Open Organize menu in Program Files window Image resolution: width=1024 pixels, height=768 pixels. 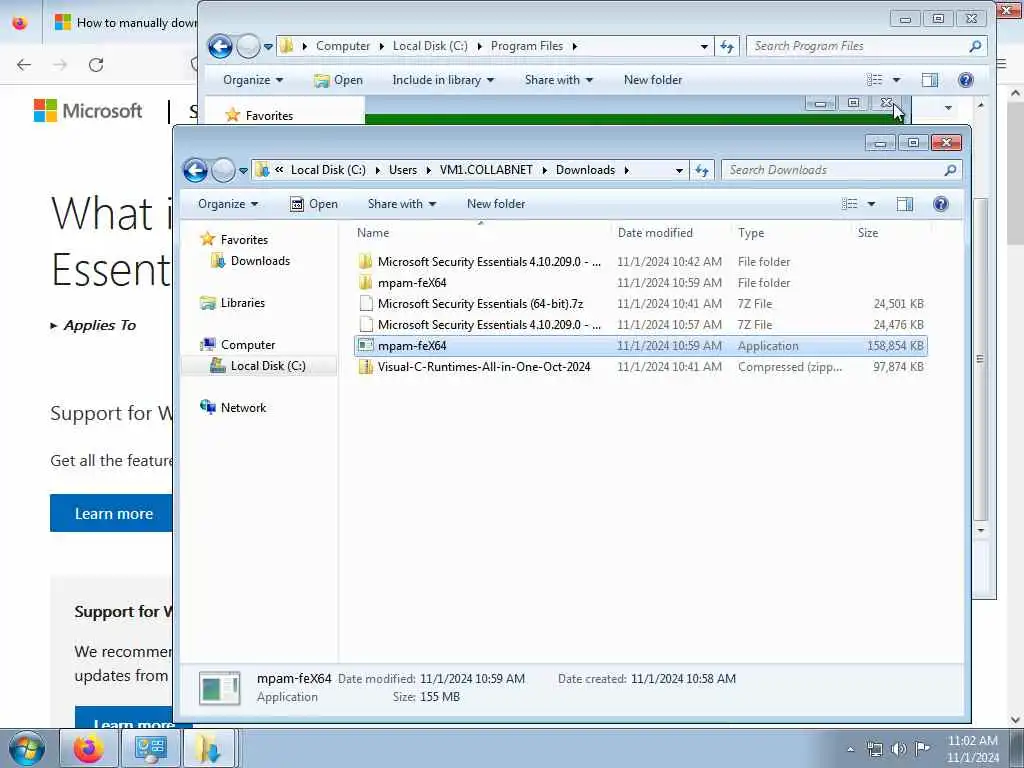tap(253, 80)
